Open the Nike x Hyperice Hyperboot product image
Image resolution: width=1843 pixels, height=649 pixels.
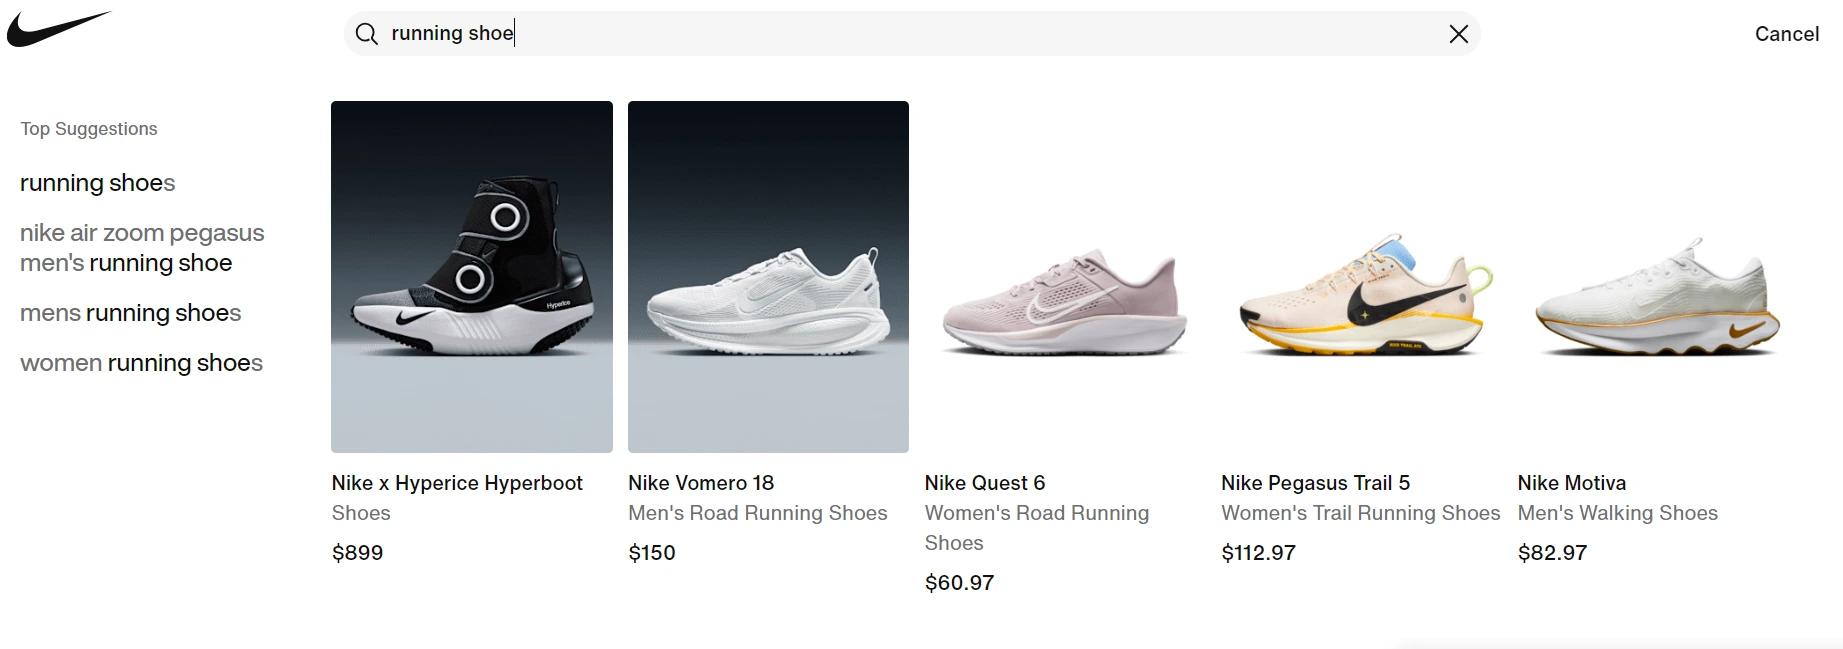point(471,277)
